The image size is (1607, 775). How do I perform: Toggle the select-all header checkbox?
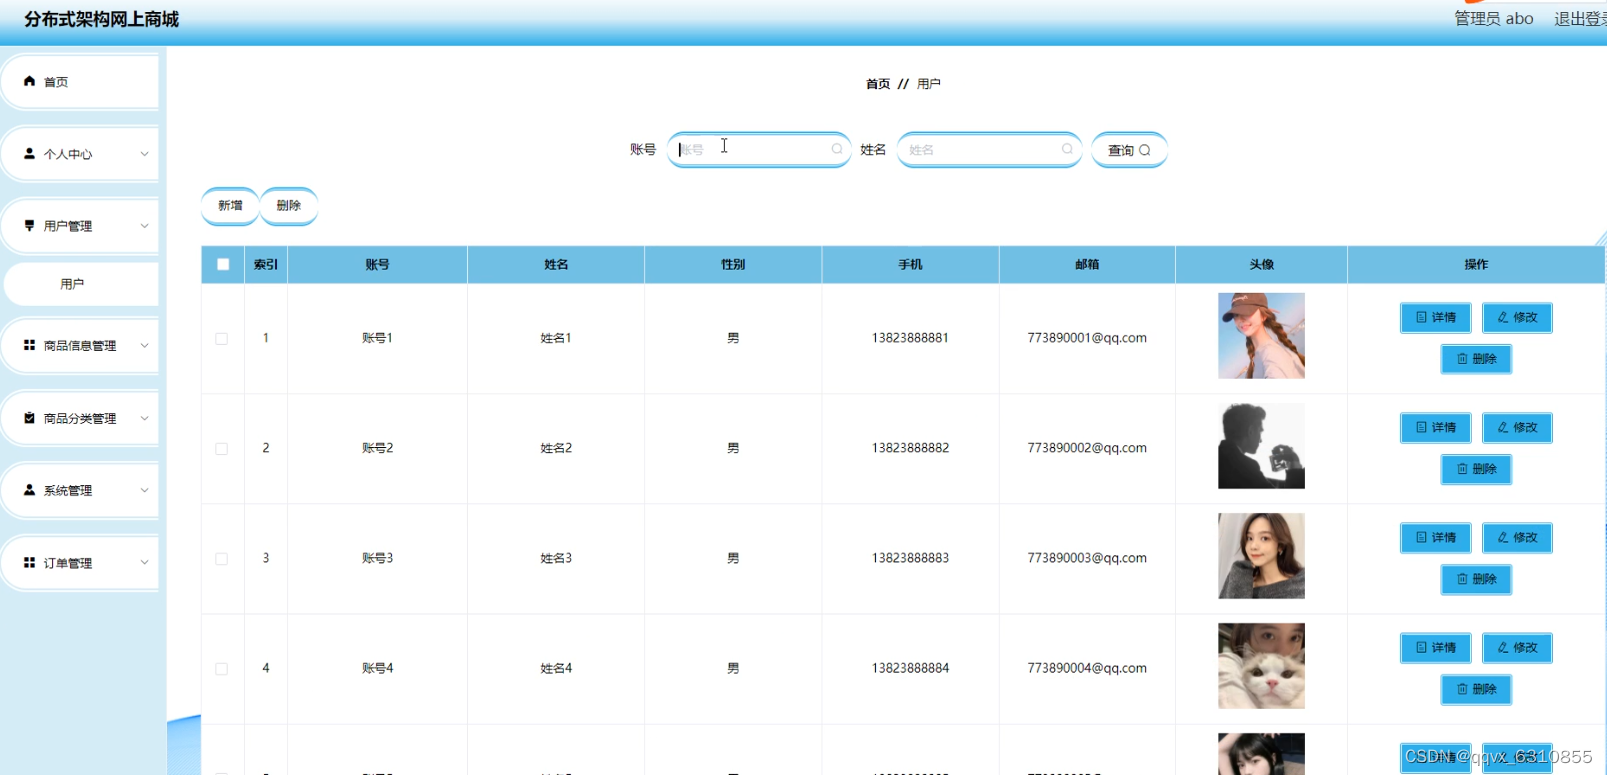(223, 264)
